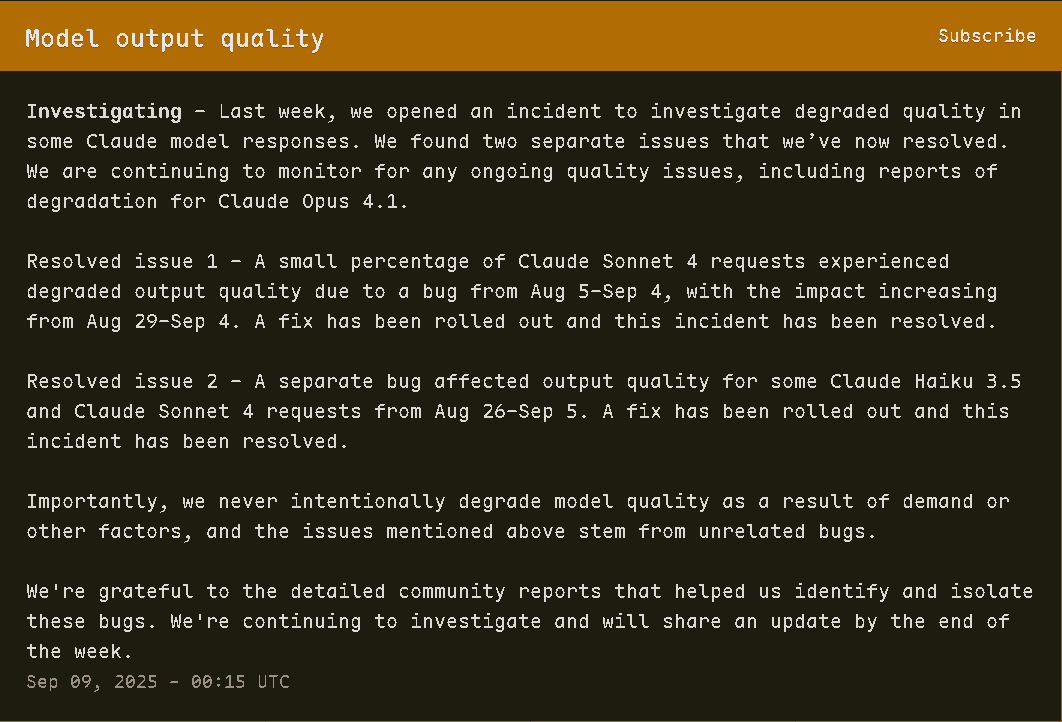The image size is (1062, 722).
Task: Click the Aug 26-Sep 5 date range
Action: [530, 412]
